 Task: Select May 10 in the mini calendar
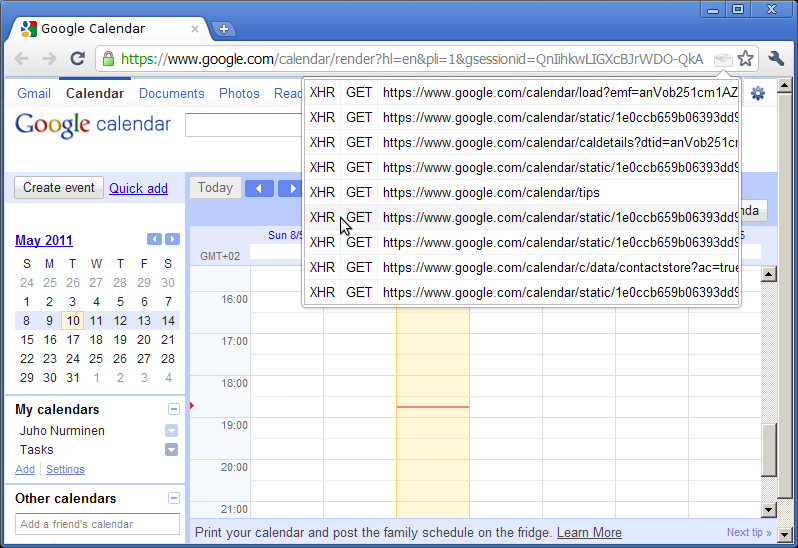[x=73, y=321]
